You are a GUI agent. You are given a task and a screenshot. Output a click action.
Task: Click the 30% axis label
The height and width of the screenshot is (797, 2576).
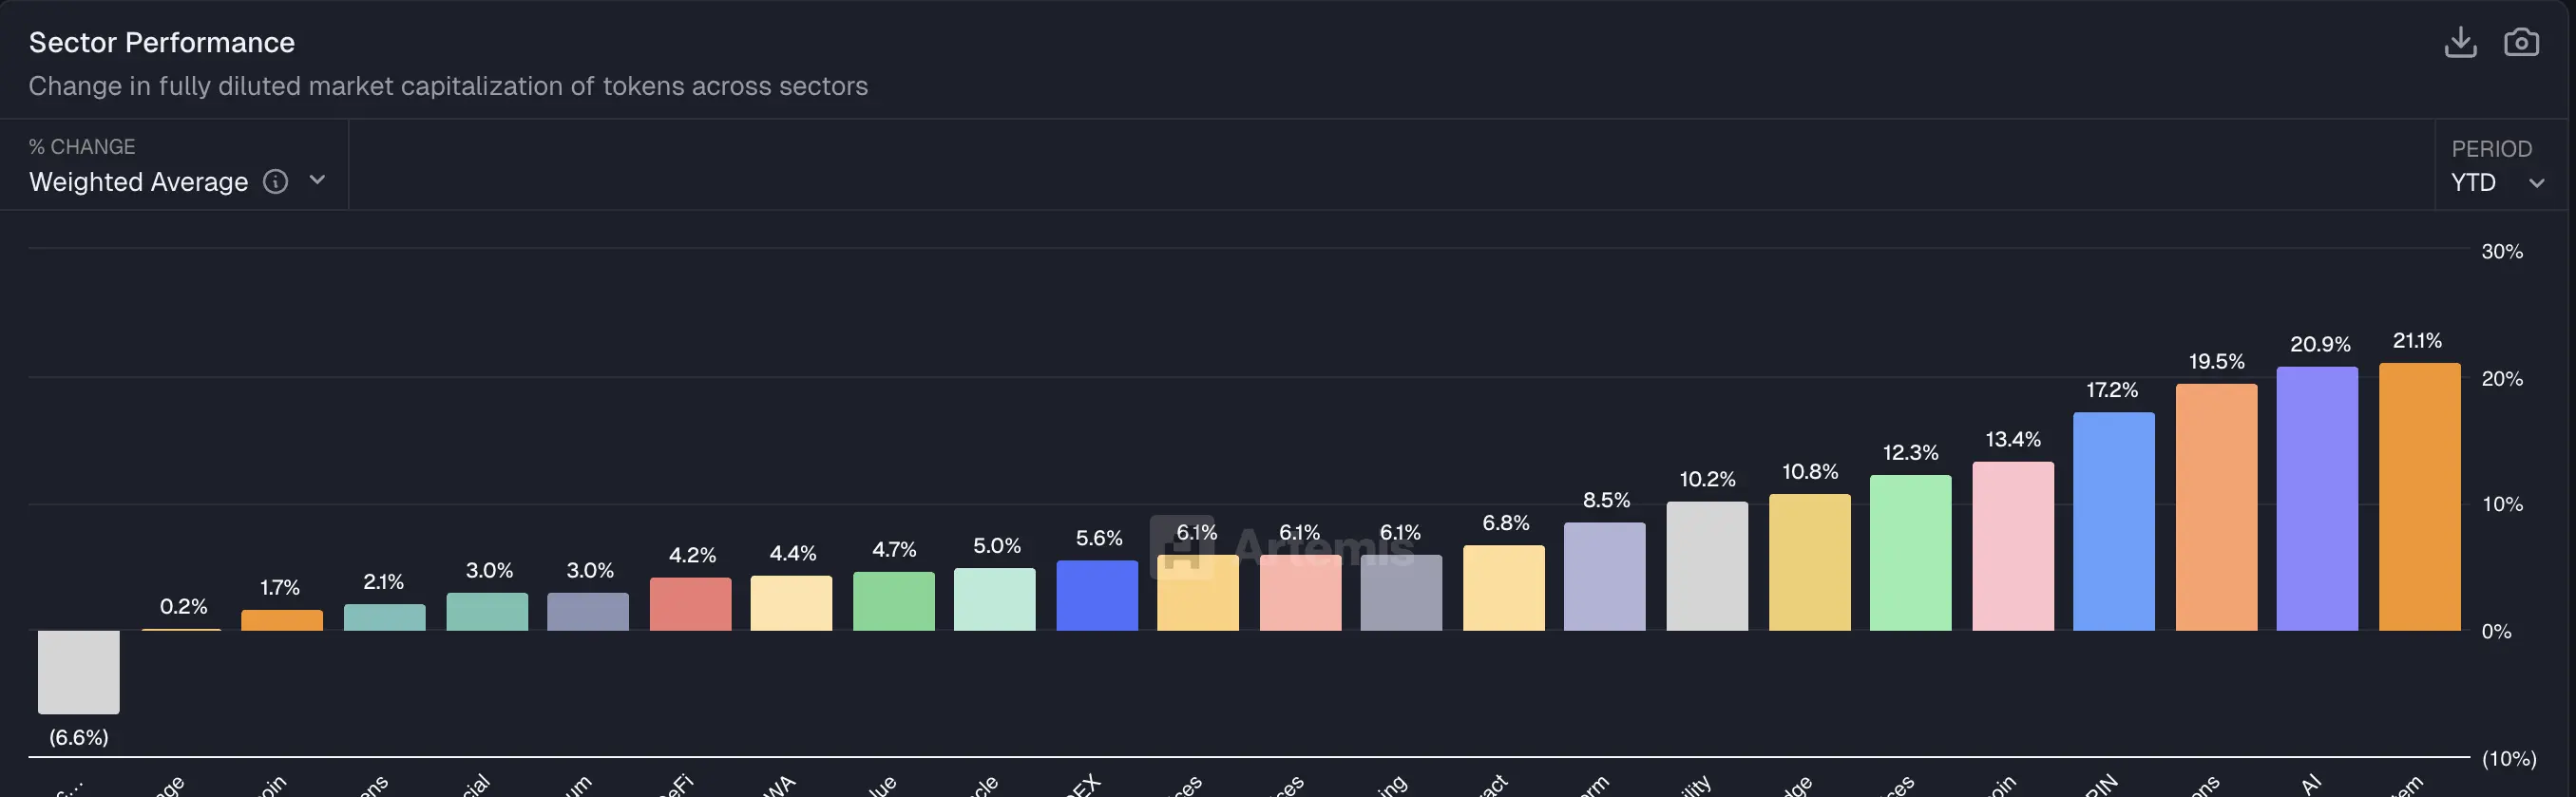(x=2504, y=251)
